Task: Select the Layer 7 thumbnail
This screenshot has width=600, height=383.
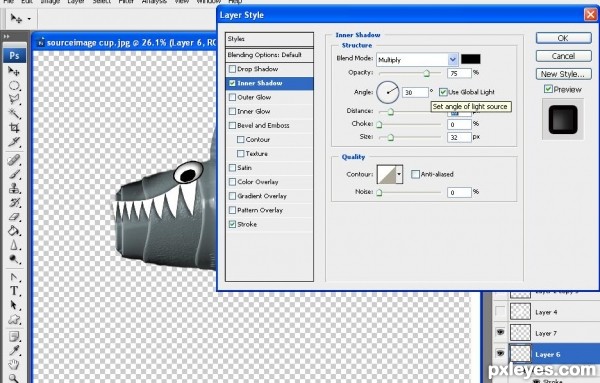Action: click(x=520, y=332)
